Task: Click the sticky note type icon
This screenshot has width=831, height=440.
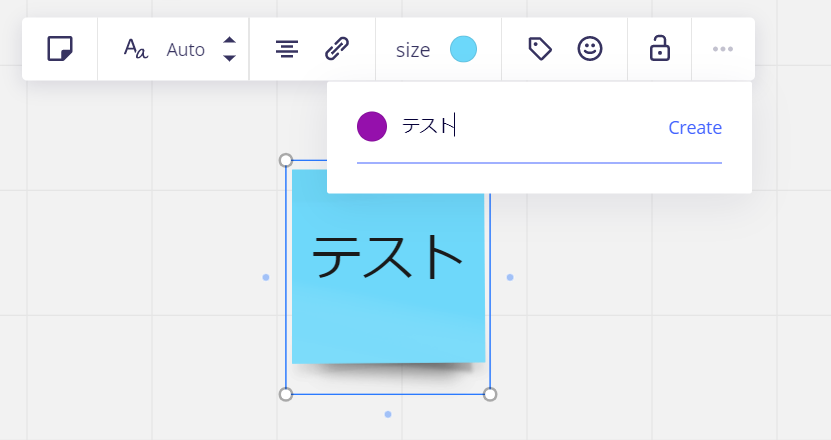Action: (60, 49)
